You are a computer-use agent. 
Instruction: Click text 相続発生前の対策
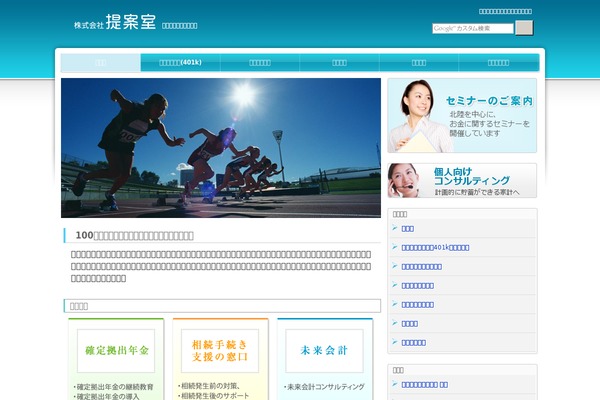click(209, 386)
